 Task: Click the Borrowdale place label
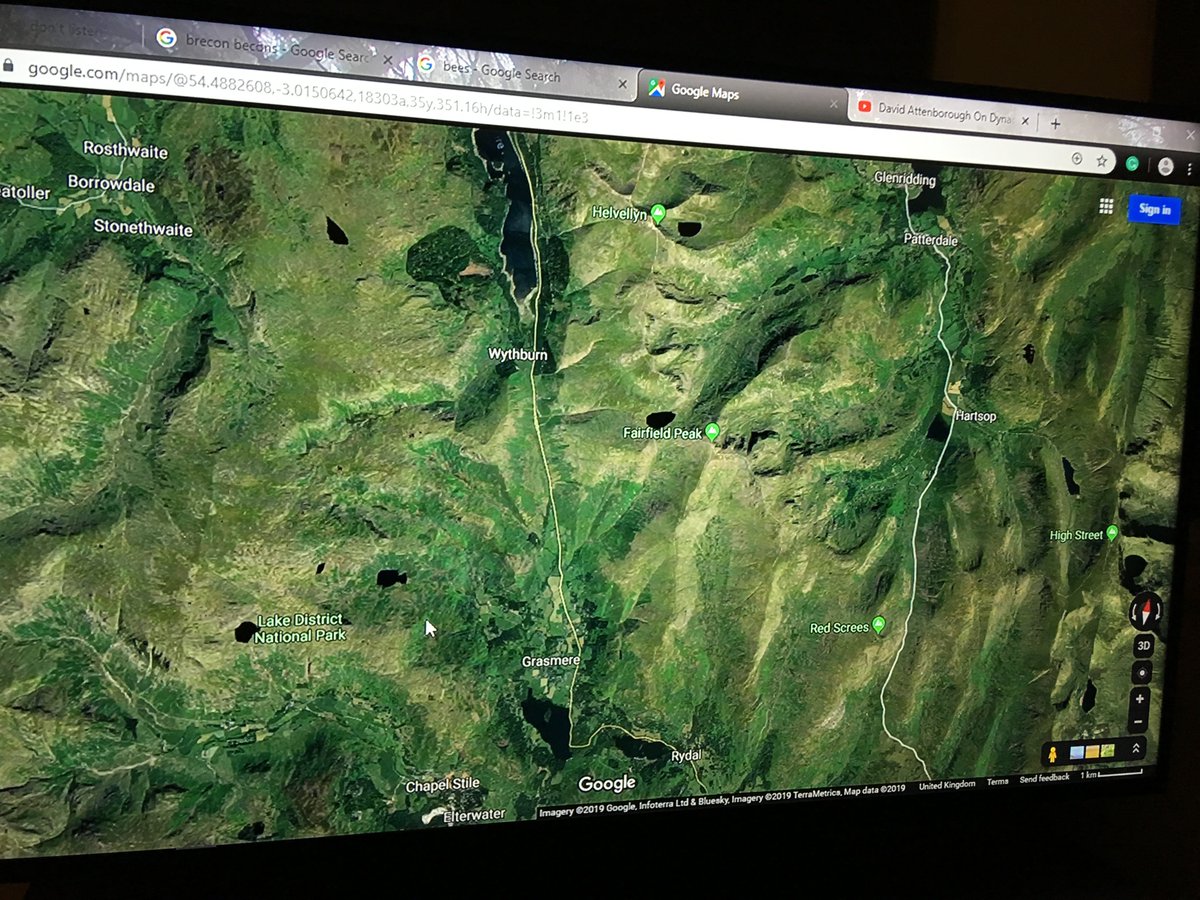pos(111,183)
